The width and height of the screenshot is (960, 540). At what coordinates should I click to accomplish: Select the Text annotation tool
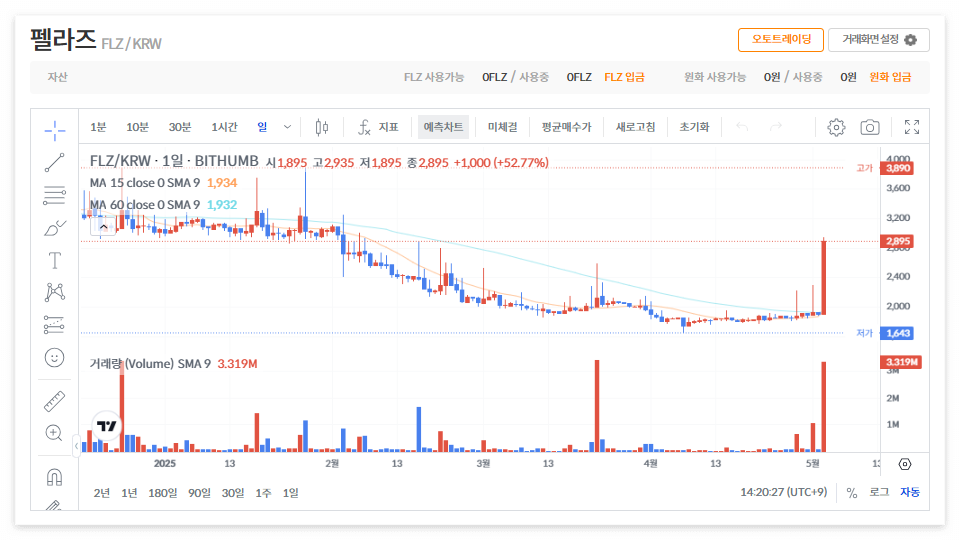(54, 261)
